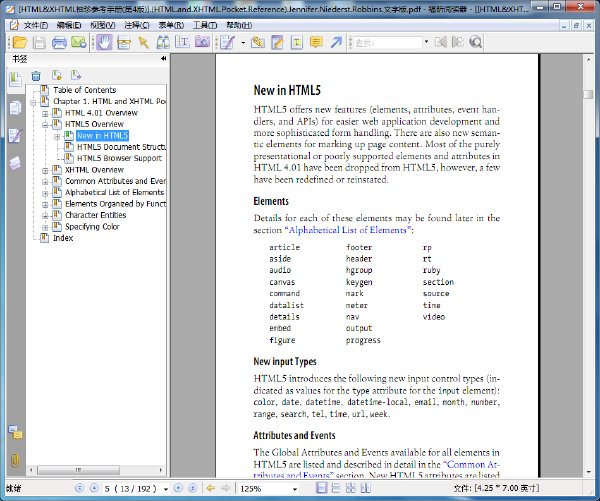Select the highlight text tool
600x501 pixels.
coord(277,42)
